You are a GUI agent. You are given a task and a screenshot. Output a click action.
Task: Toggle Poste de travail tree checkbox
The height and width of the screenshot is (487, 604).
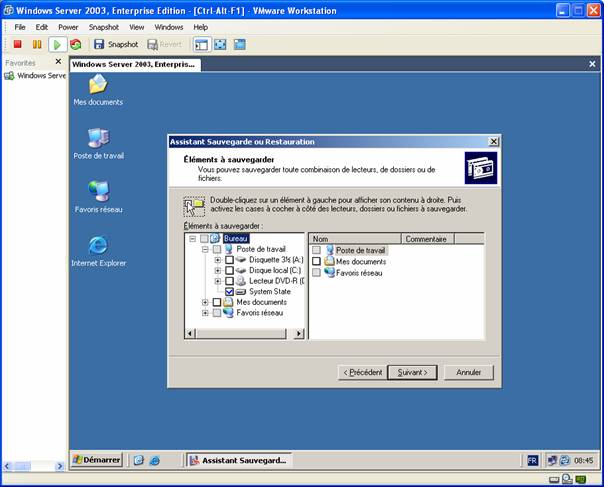click(217, 249)
